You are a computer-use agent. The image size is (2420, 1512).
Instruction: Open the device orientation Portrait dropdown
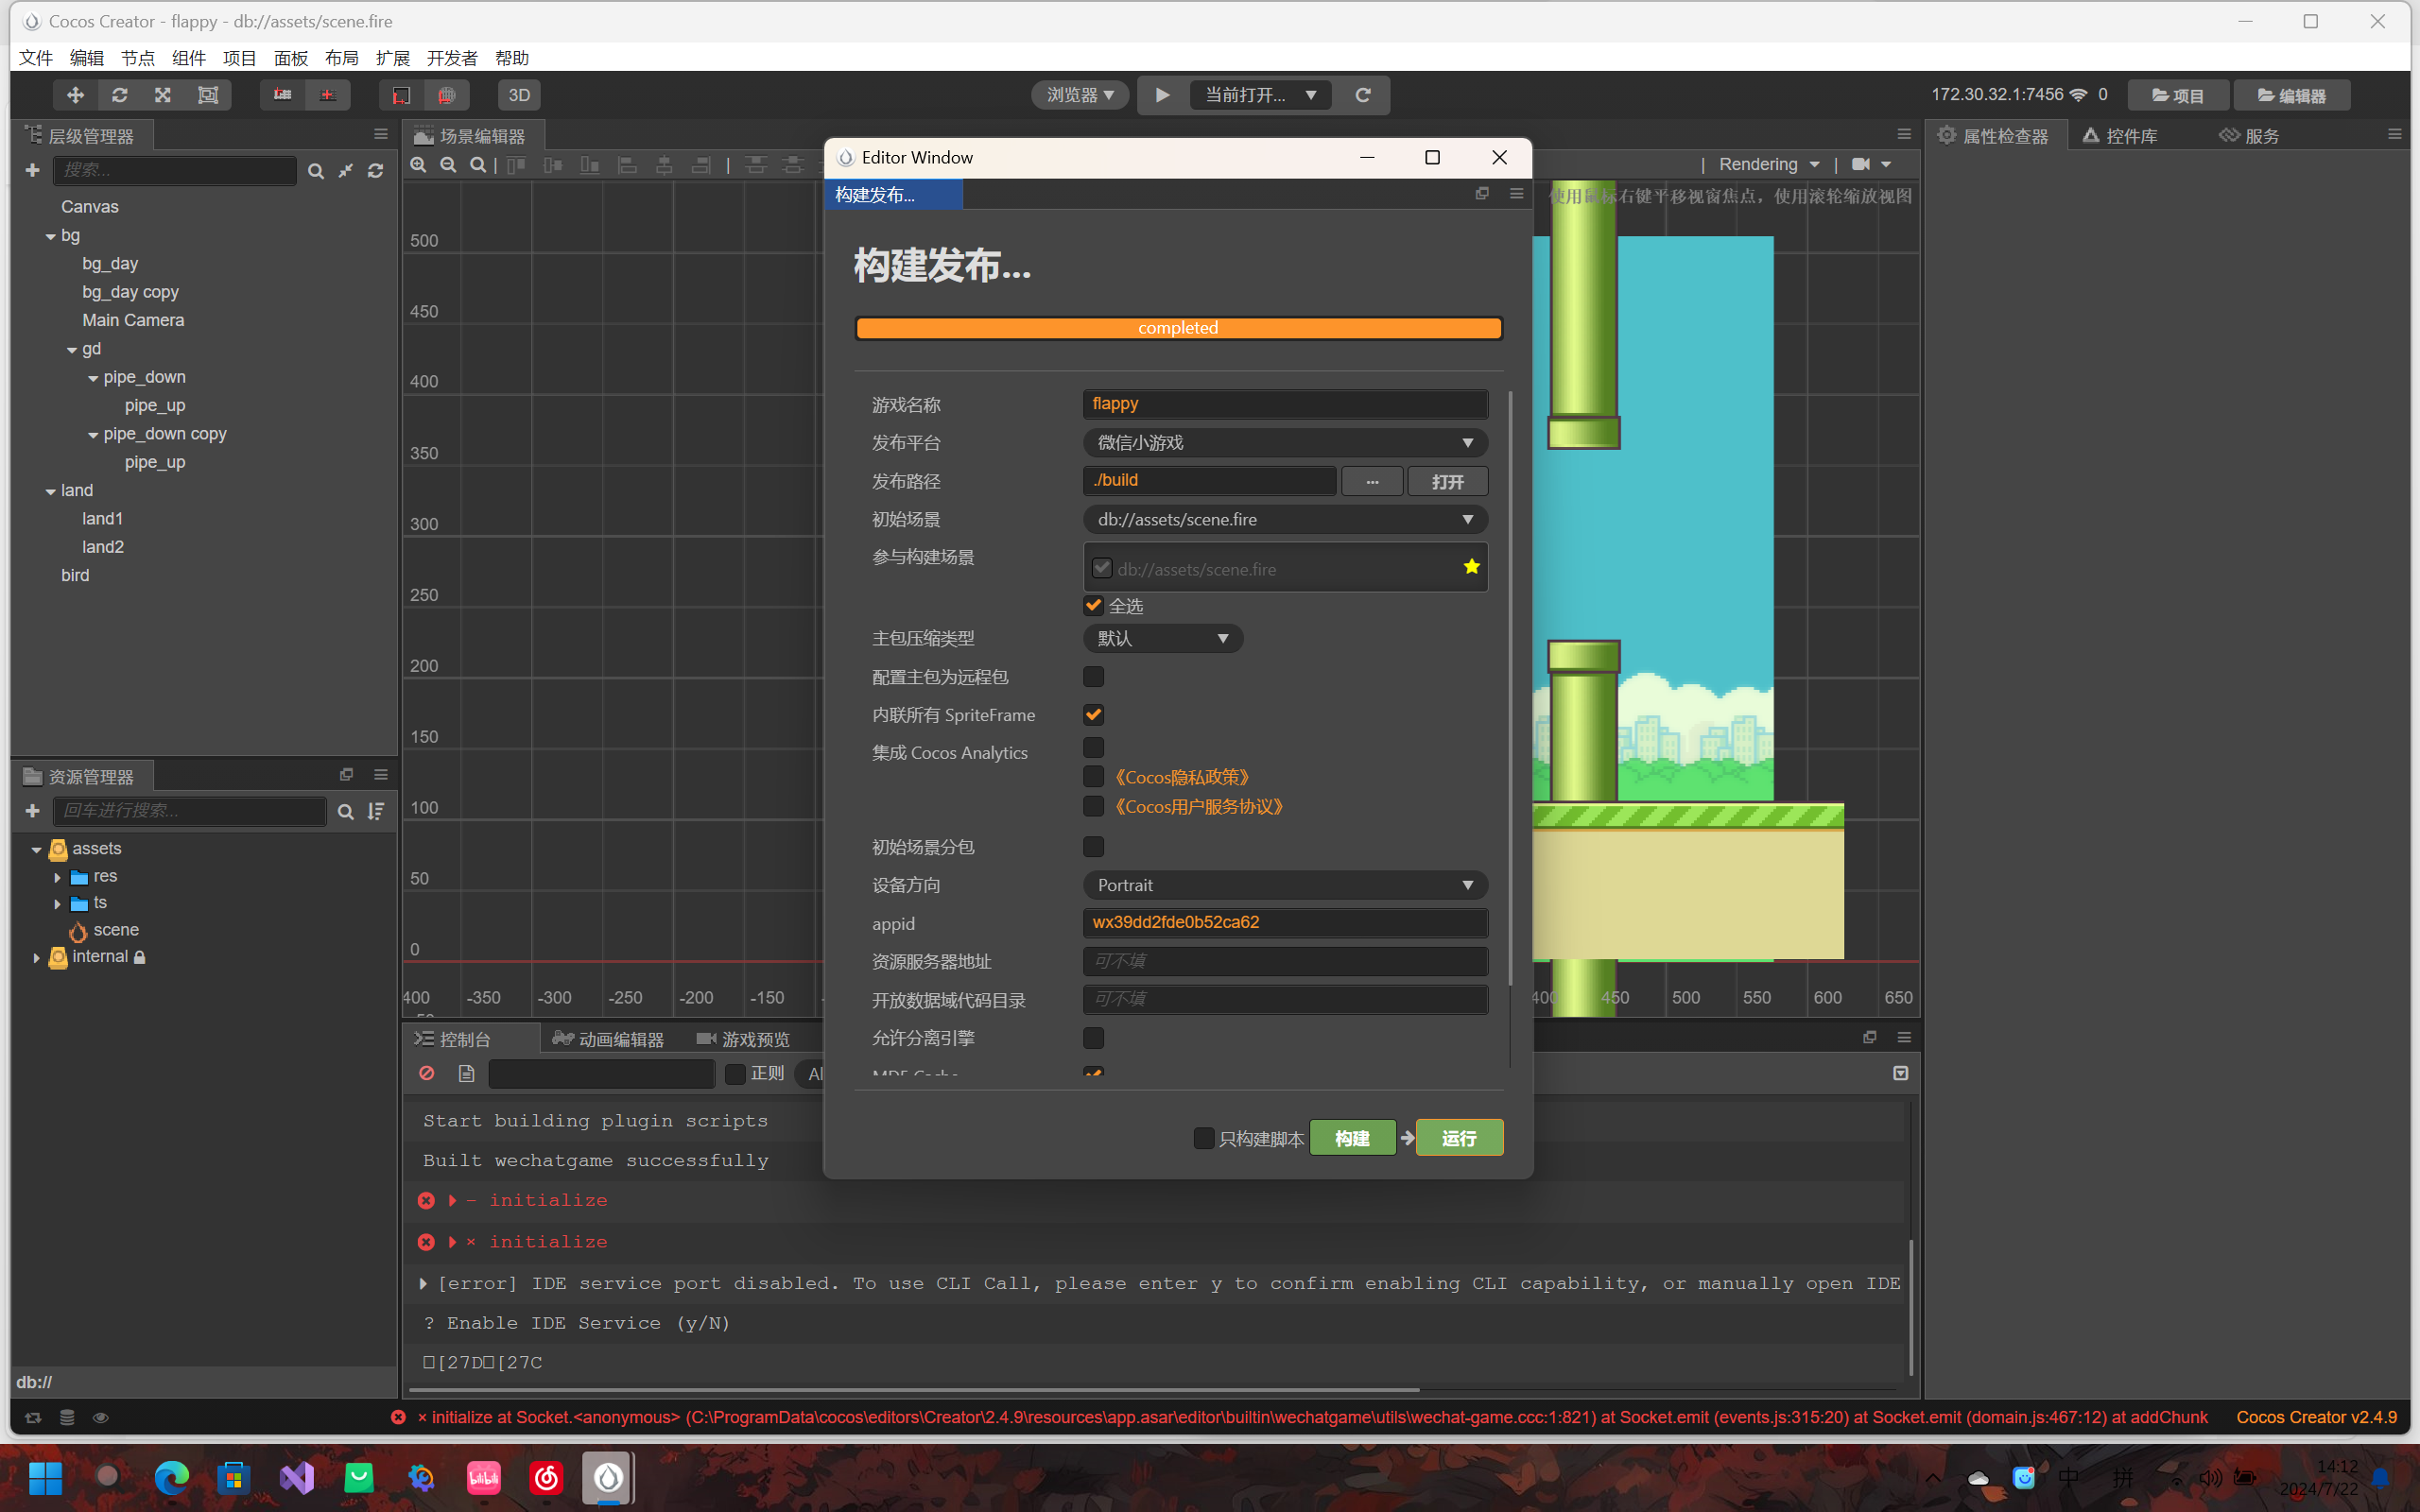click(1284, 885)
